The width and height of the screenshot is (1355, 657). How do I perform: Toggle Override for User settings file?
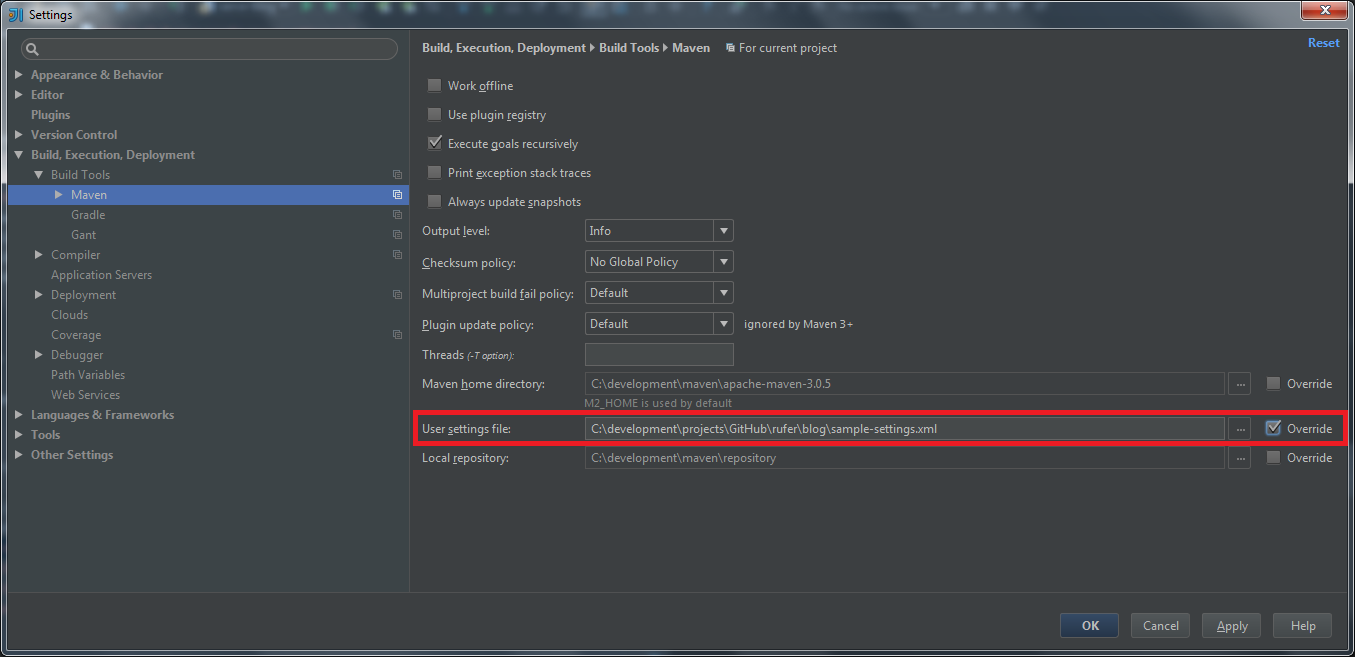1273,428
